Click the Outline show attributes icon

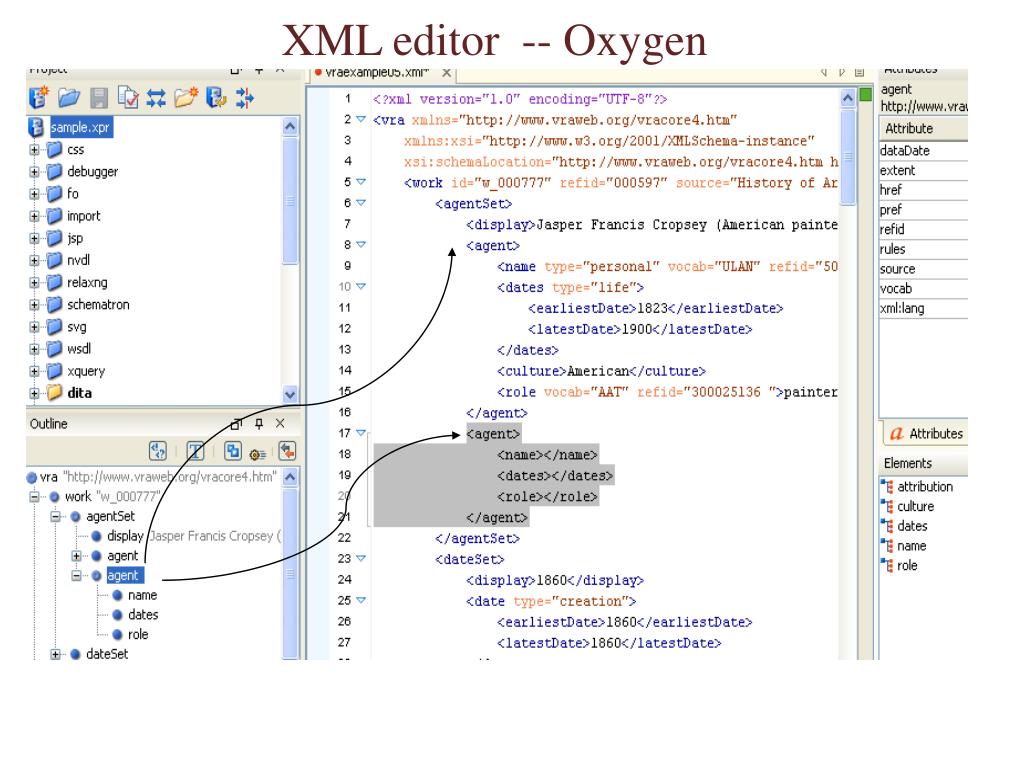coord(232,451)
